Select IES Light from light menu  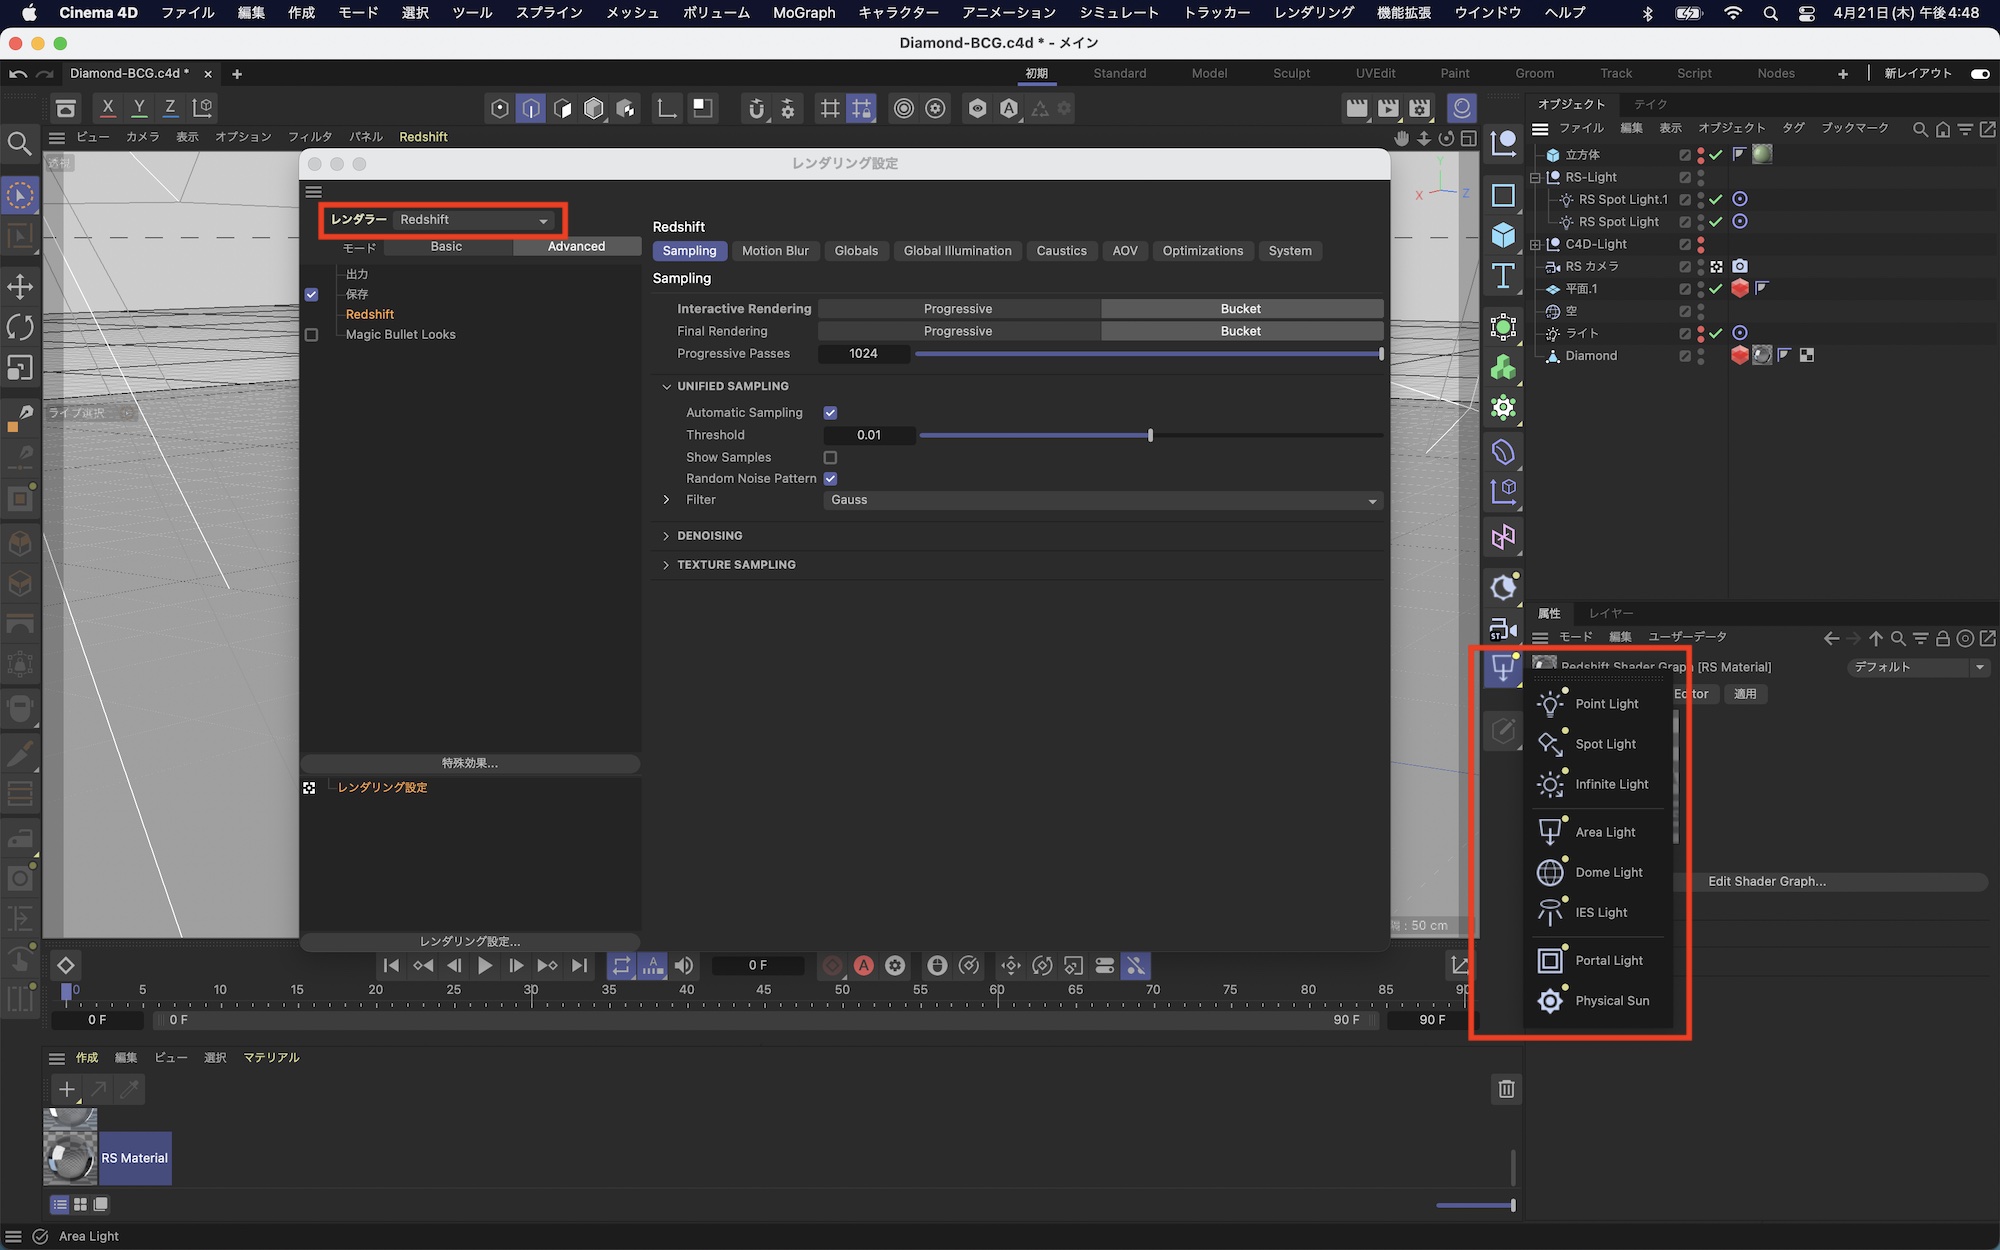pyautogui.click(x=1600, y=912)
